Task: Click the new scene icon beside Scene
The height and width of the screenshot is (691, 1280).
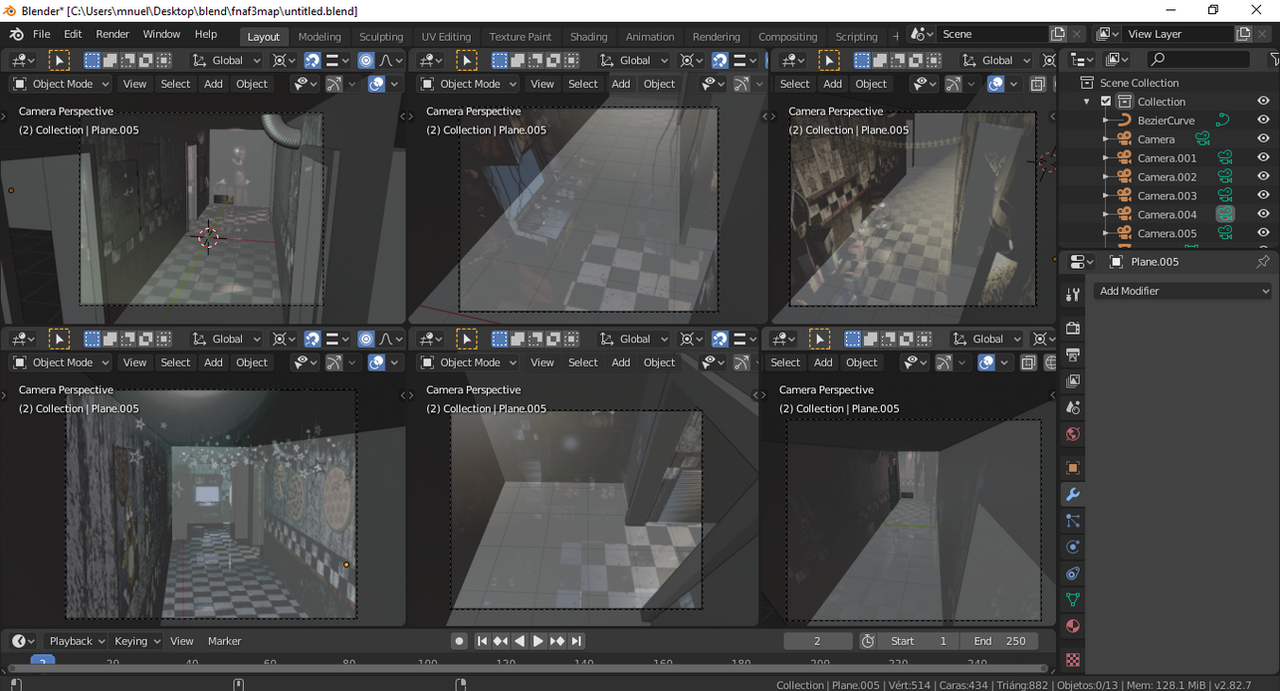Action: point(1058,34)
